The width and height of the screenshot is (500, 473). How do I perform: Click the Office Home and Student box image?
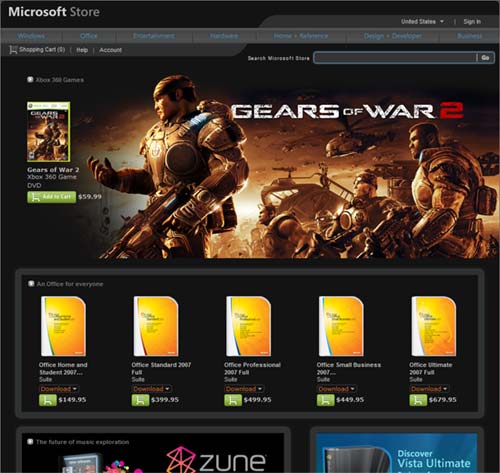click(x=63, y=326)
